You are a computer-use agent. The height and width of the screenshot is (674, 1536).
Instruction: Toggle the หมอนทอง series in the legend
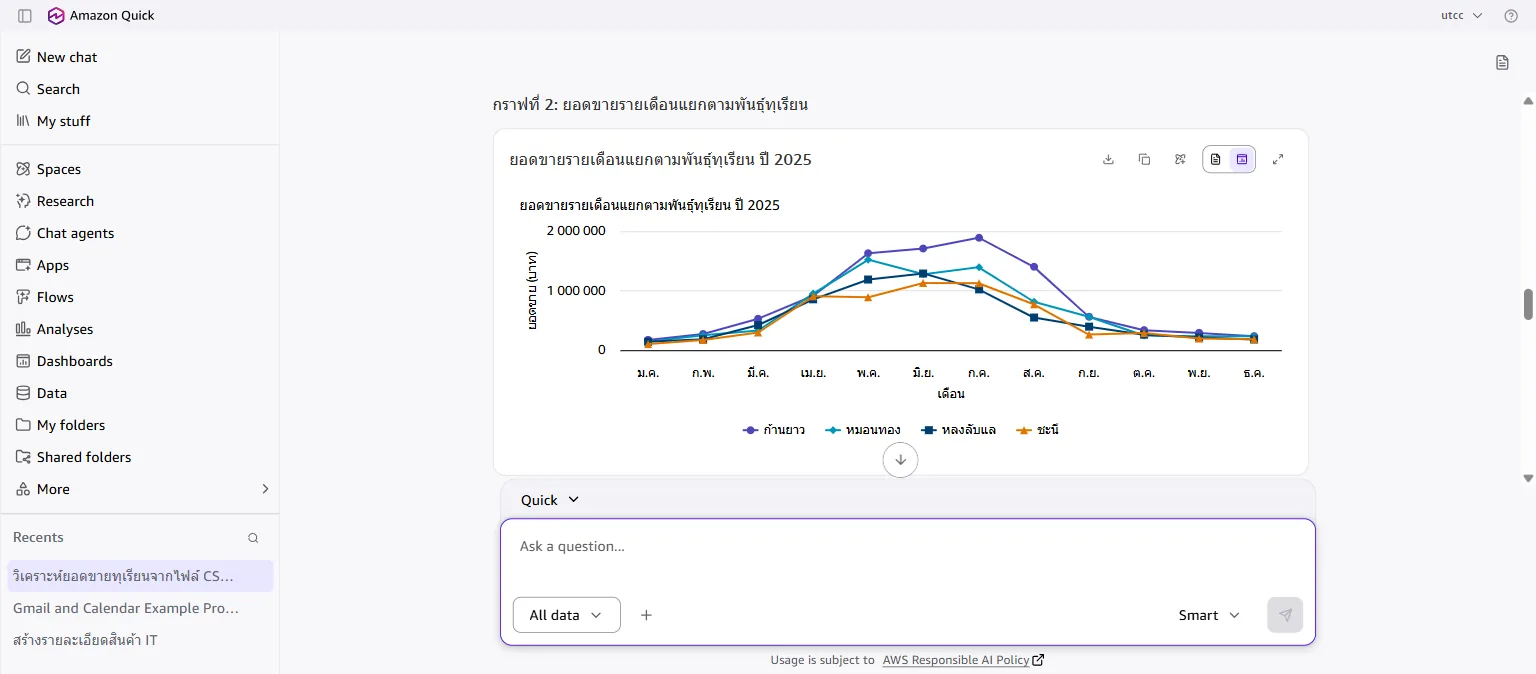pyautogui.click(x=863, y=430)
